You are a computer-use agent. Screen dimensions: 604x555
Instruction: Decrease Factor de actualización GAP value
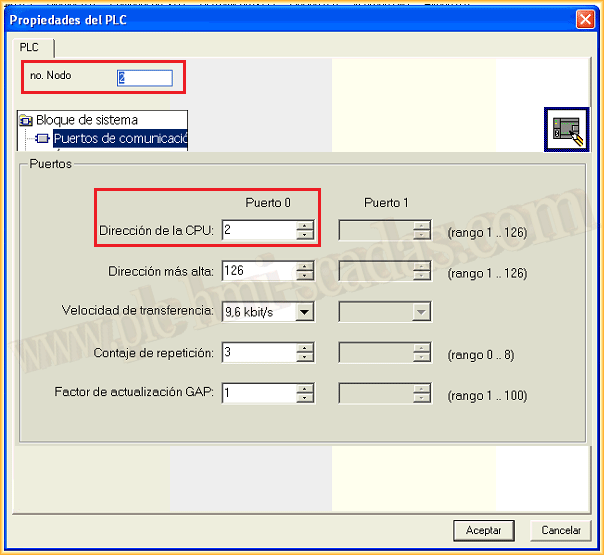[x=305, y=399]
